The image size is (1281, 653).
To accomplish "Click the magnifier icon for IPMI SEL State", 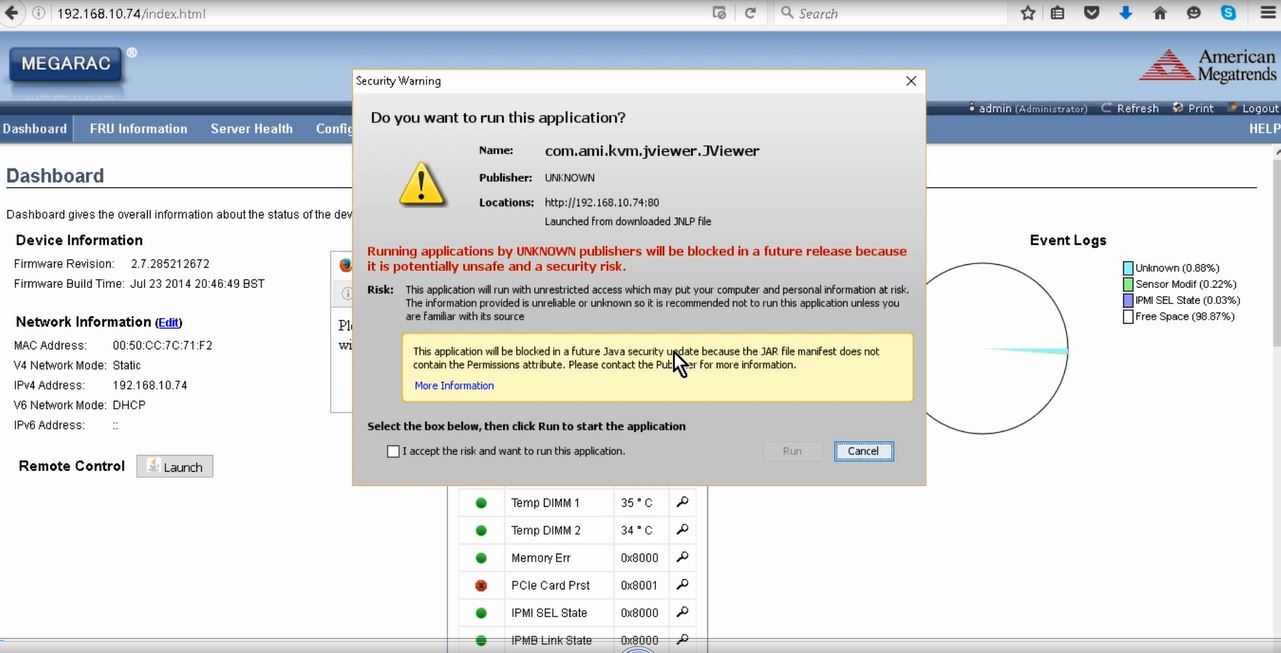I will click(682, 612).
